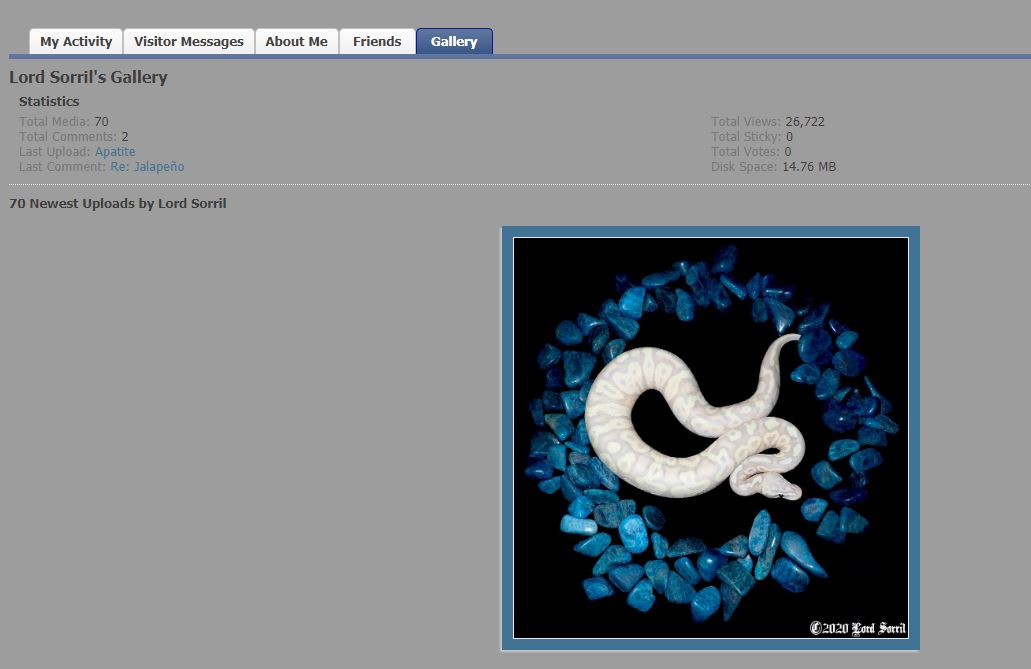The width and height of the screenshot is (1031, 669).
Task: Click the Lord Sorril's Gallery heading
Action: [88, 77]
